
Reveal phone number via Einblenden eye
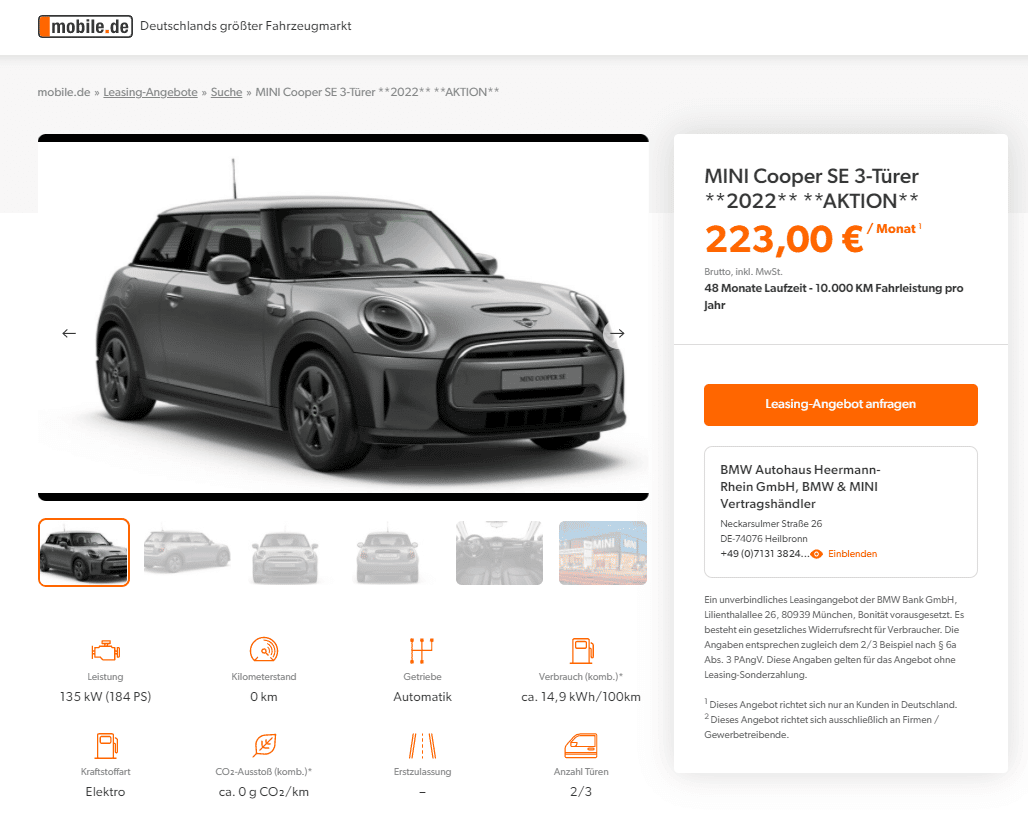point(844,554)
